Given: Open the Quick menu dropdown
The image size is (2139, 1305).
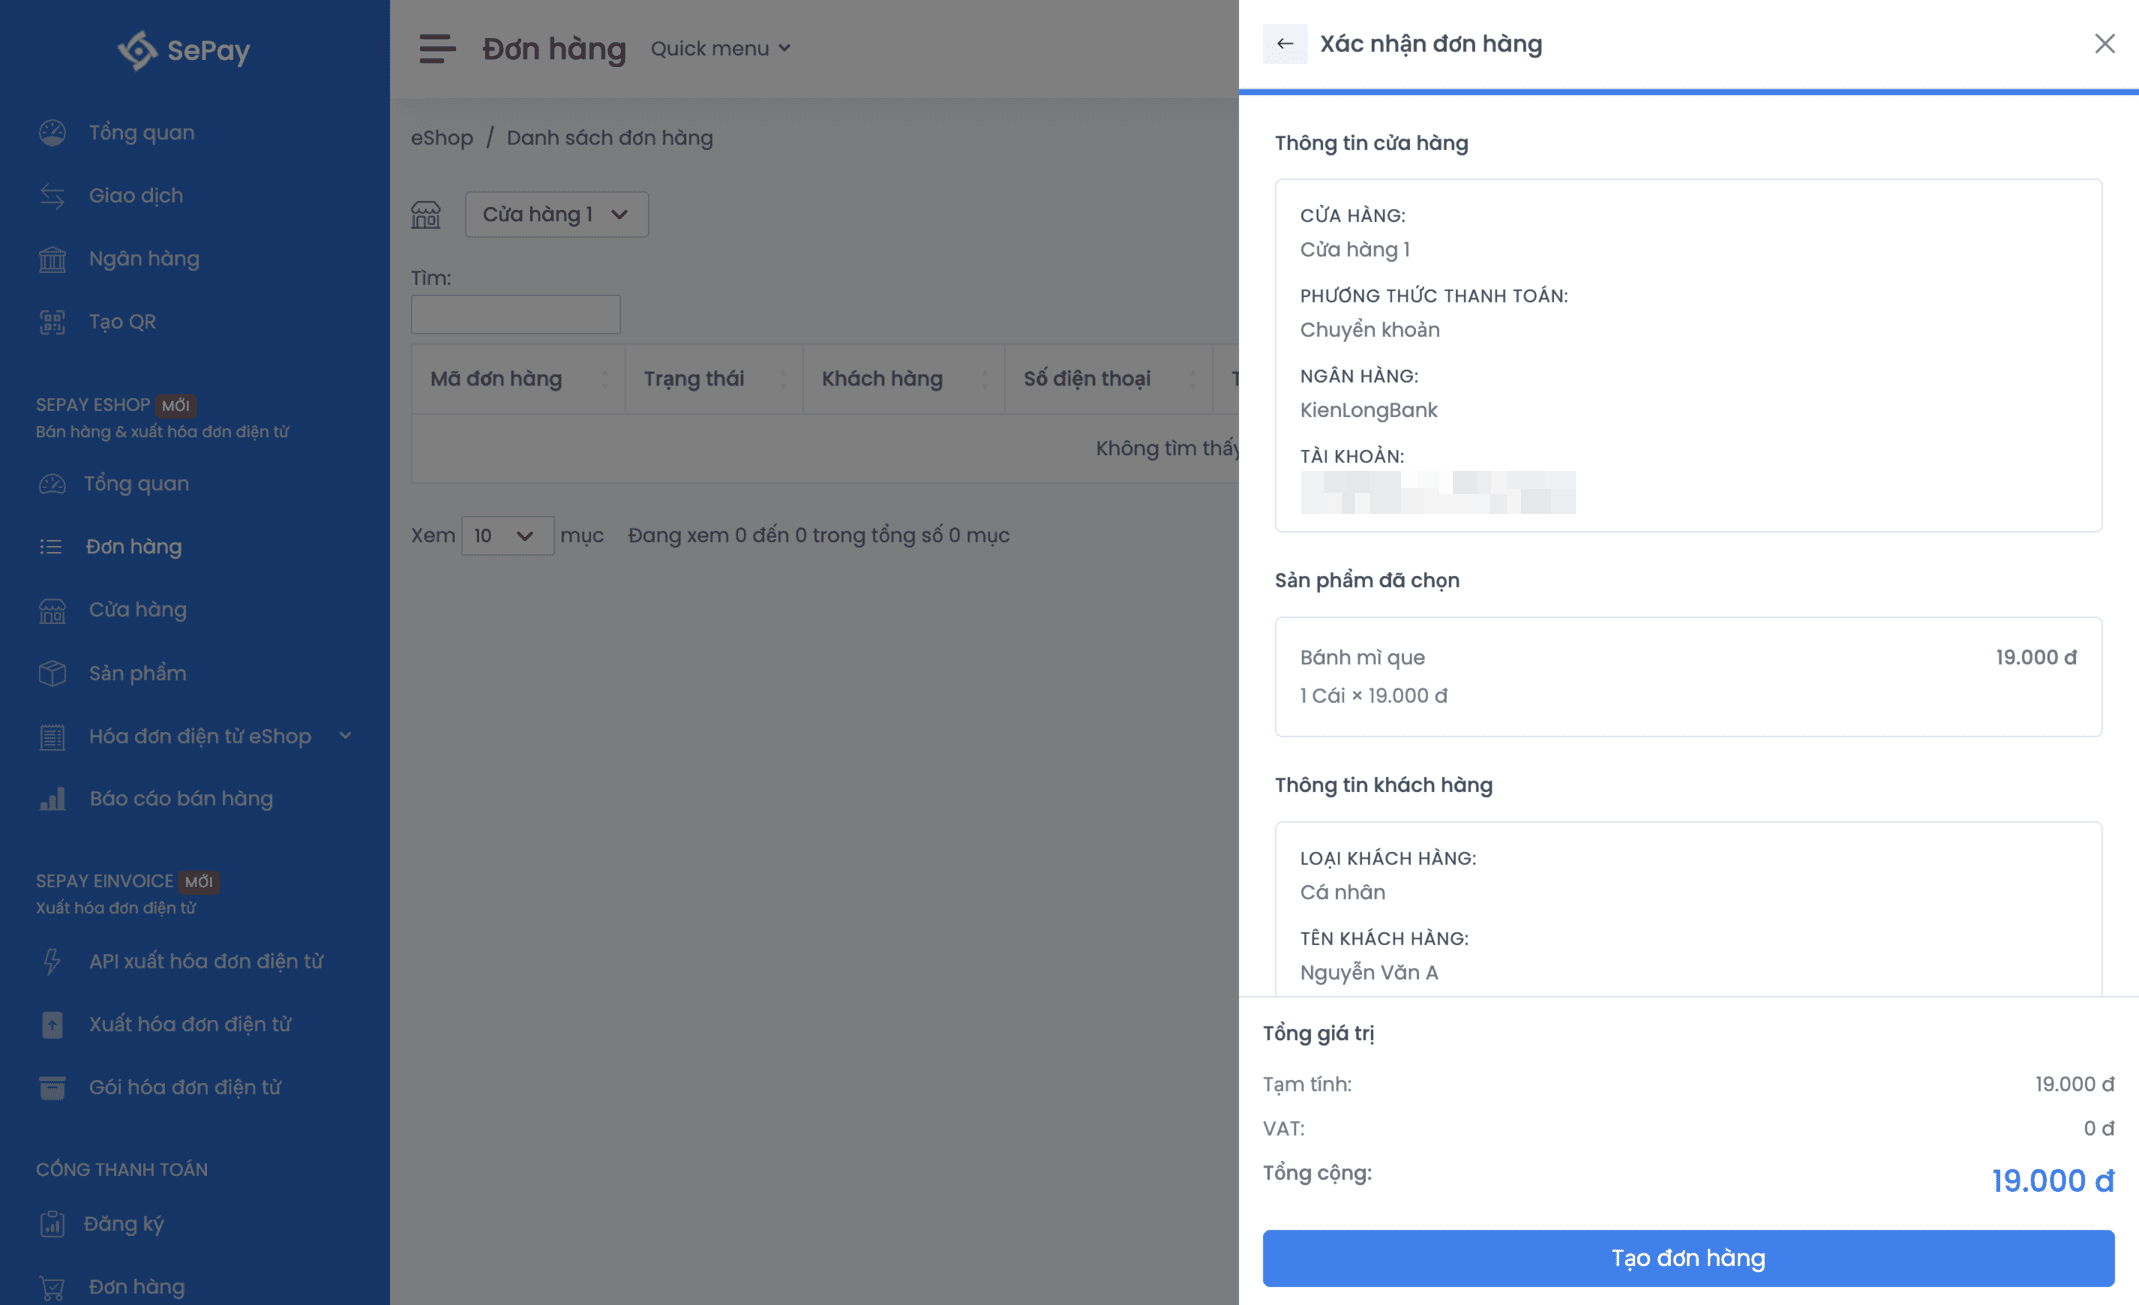Looking at the screenshot, I should pyautogui.click(x=720, y=48).
